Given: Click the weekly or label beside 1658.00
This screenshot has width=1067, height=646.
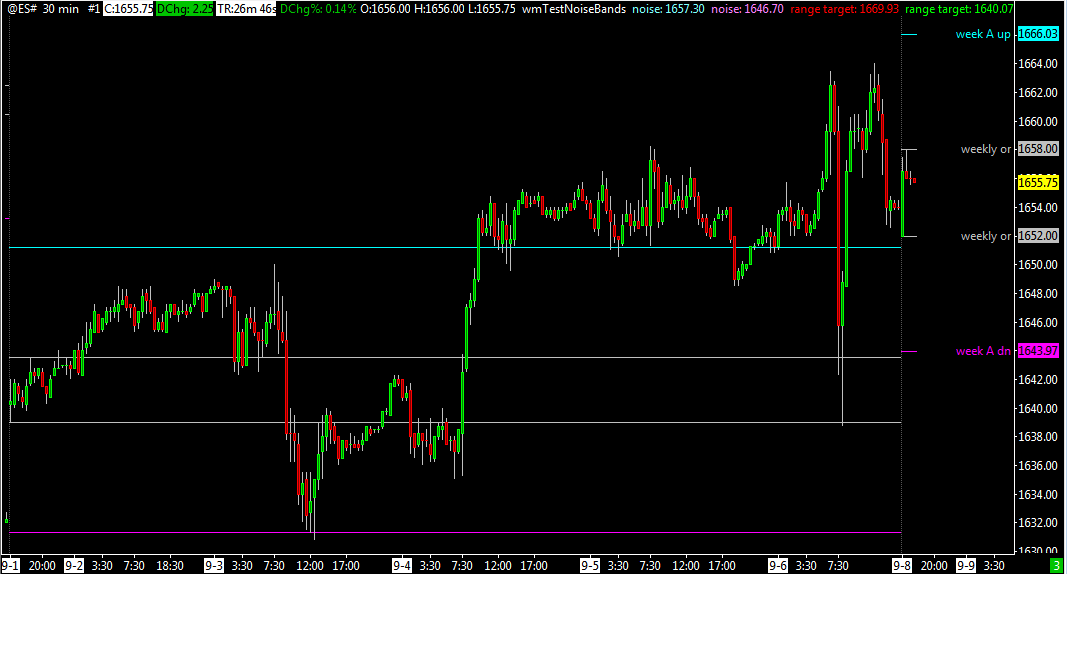Looking at the screenshot, I should (x=985, y=149).
